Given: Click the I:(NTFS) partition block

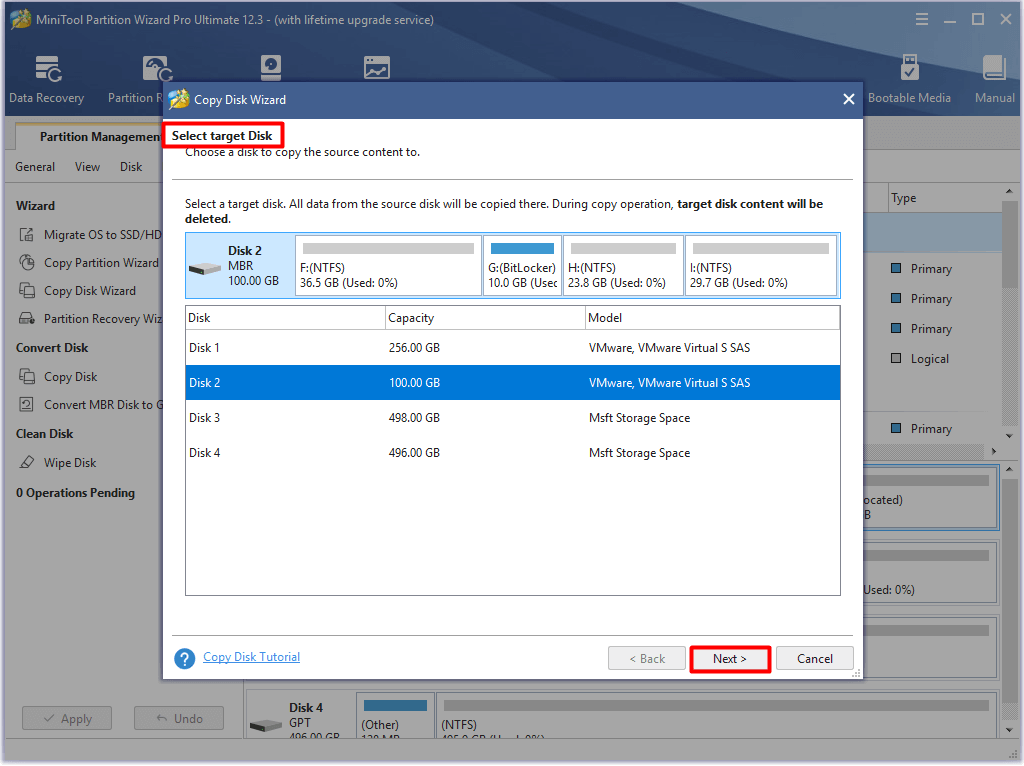Looking at the screenshot, I should tap(761, 266).
